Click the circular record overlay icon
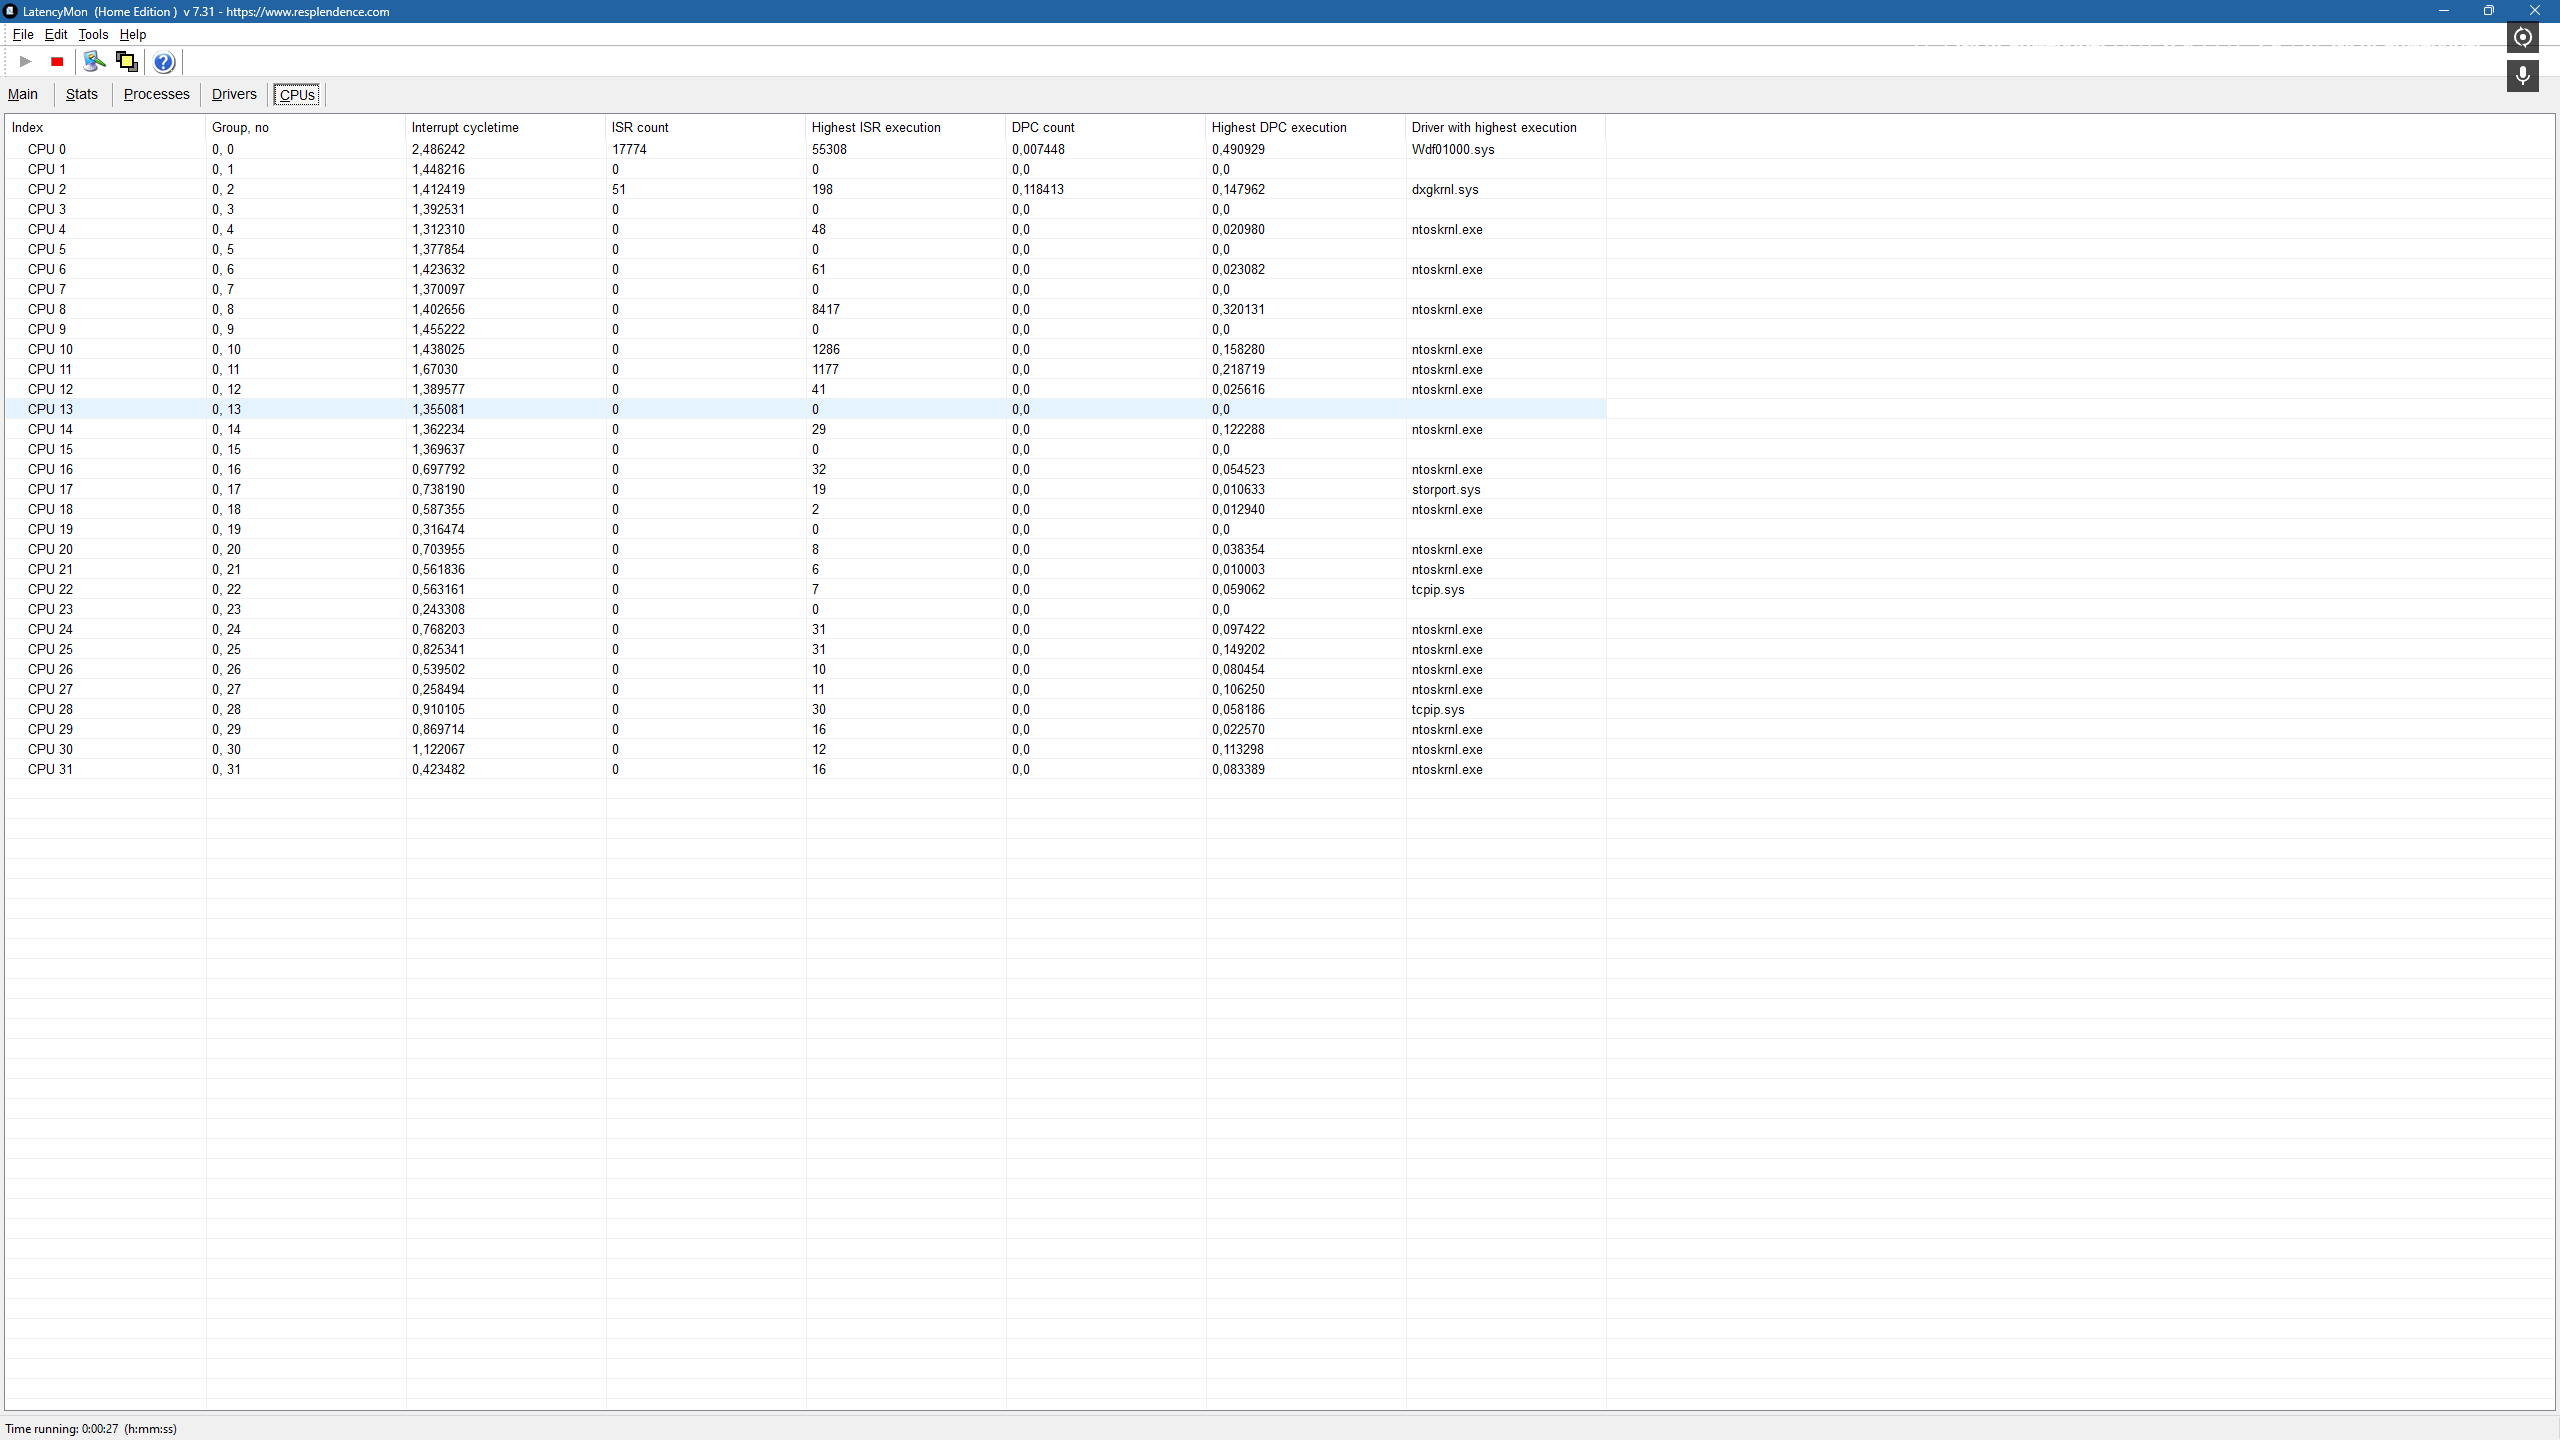The image size is (2560, 1440). (2523, 37)
